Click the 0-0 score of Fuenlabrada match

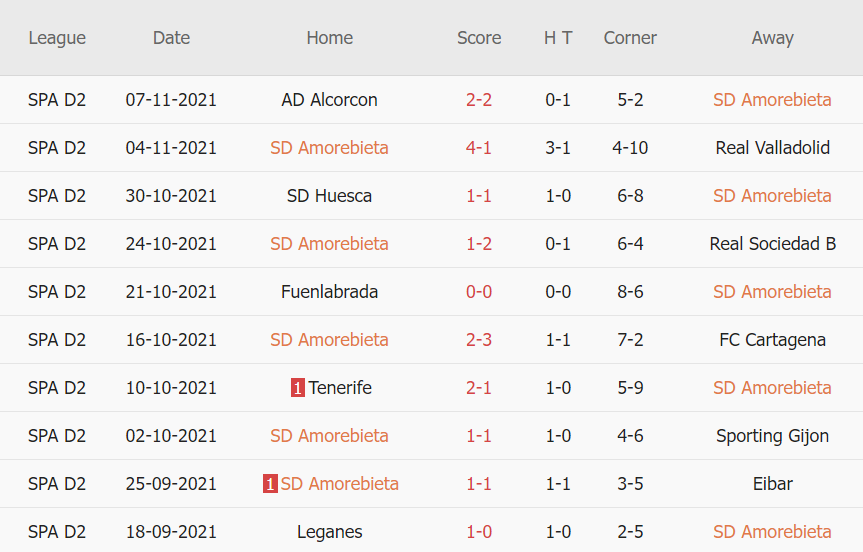pos(479,292)
